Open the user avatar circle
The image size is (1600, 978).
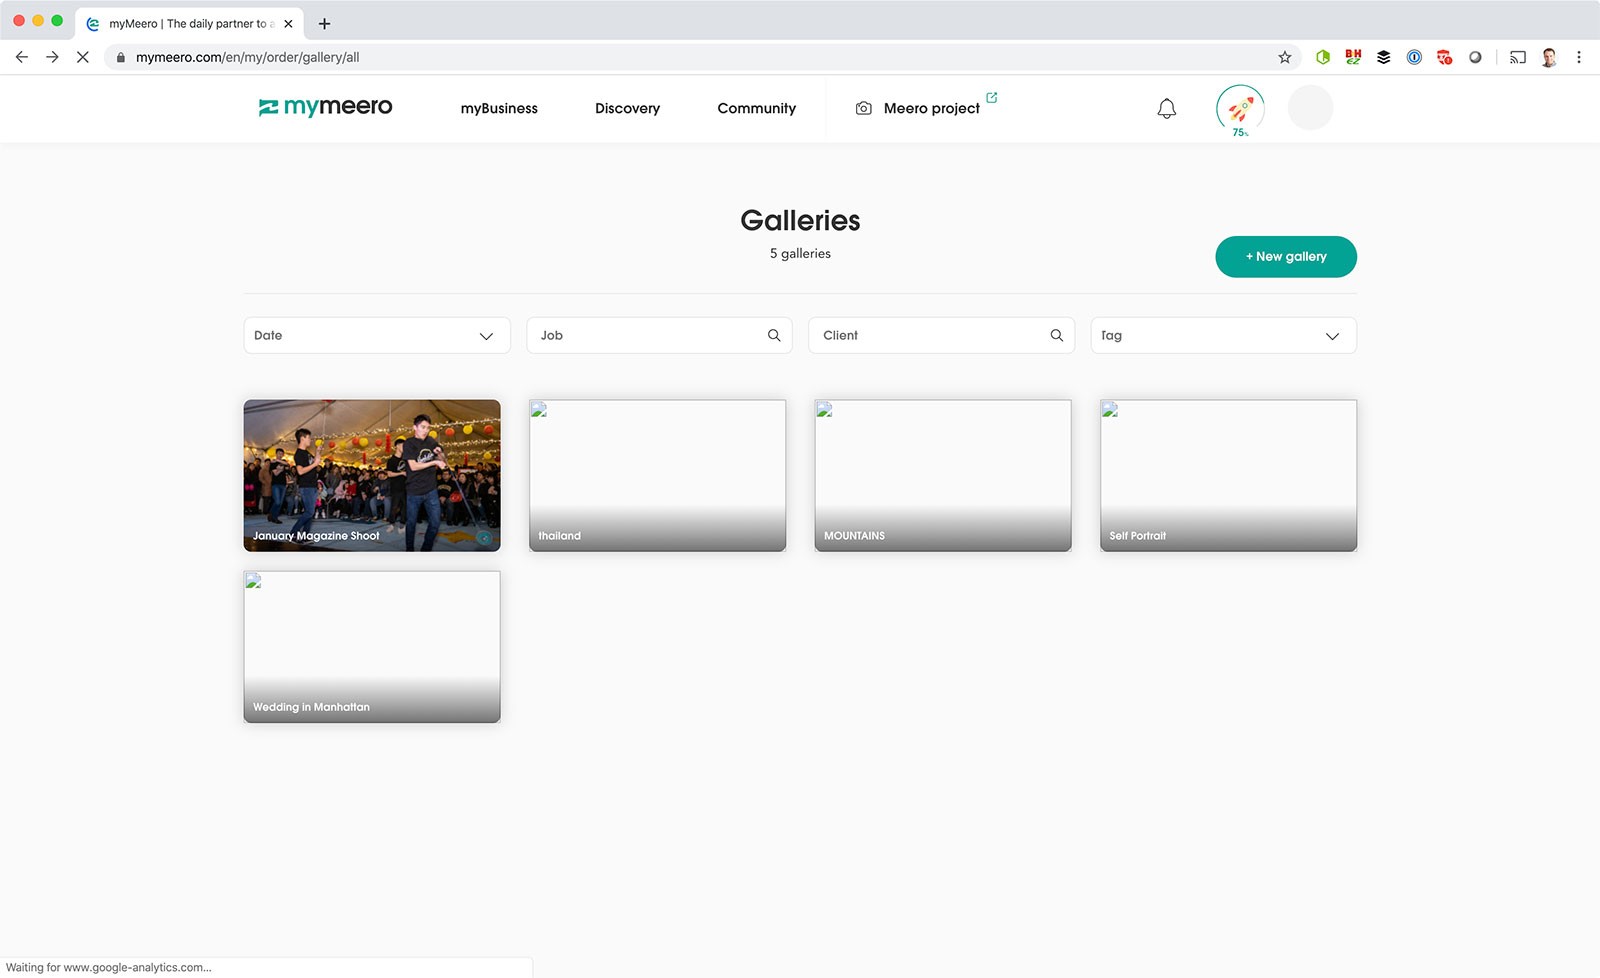coord(1310,108)
